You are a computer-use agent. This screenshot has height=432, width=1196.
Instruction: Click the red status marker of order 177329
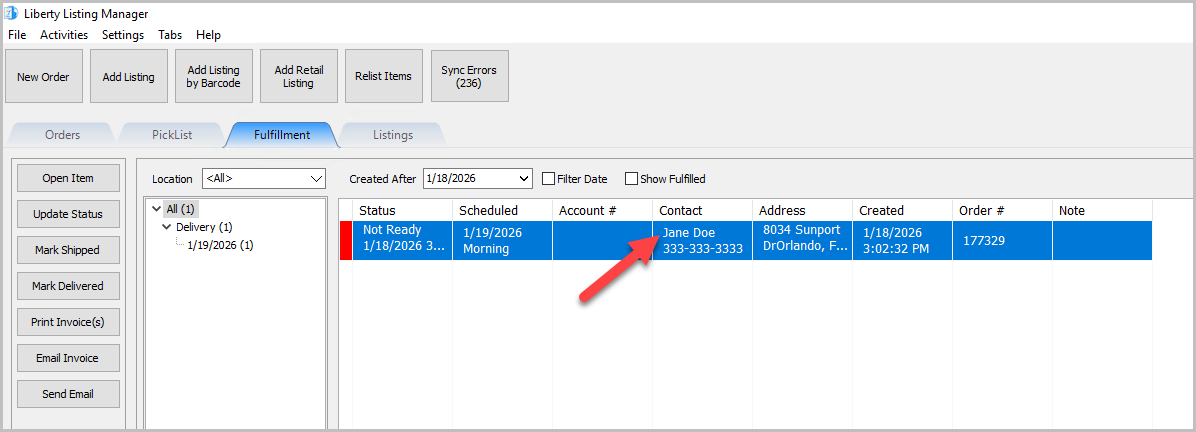pyautogui.click(x=346, y=240)
